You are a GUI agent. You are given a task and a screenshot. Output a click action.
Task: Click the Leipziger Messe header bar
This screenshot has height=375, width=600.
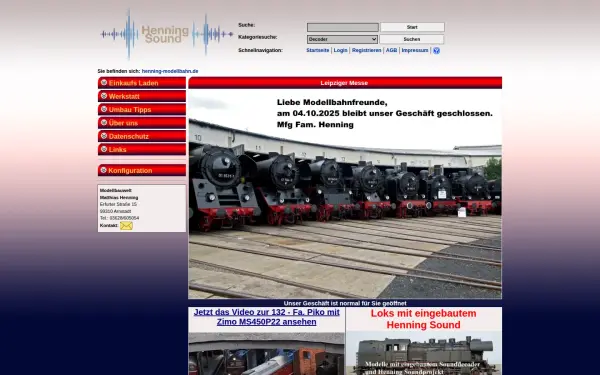345,83
